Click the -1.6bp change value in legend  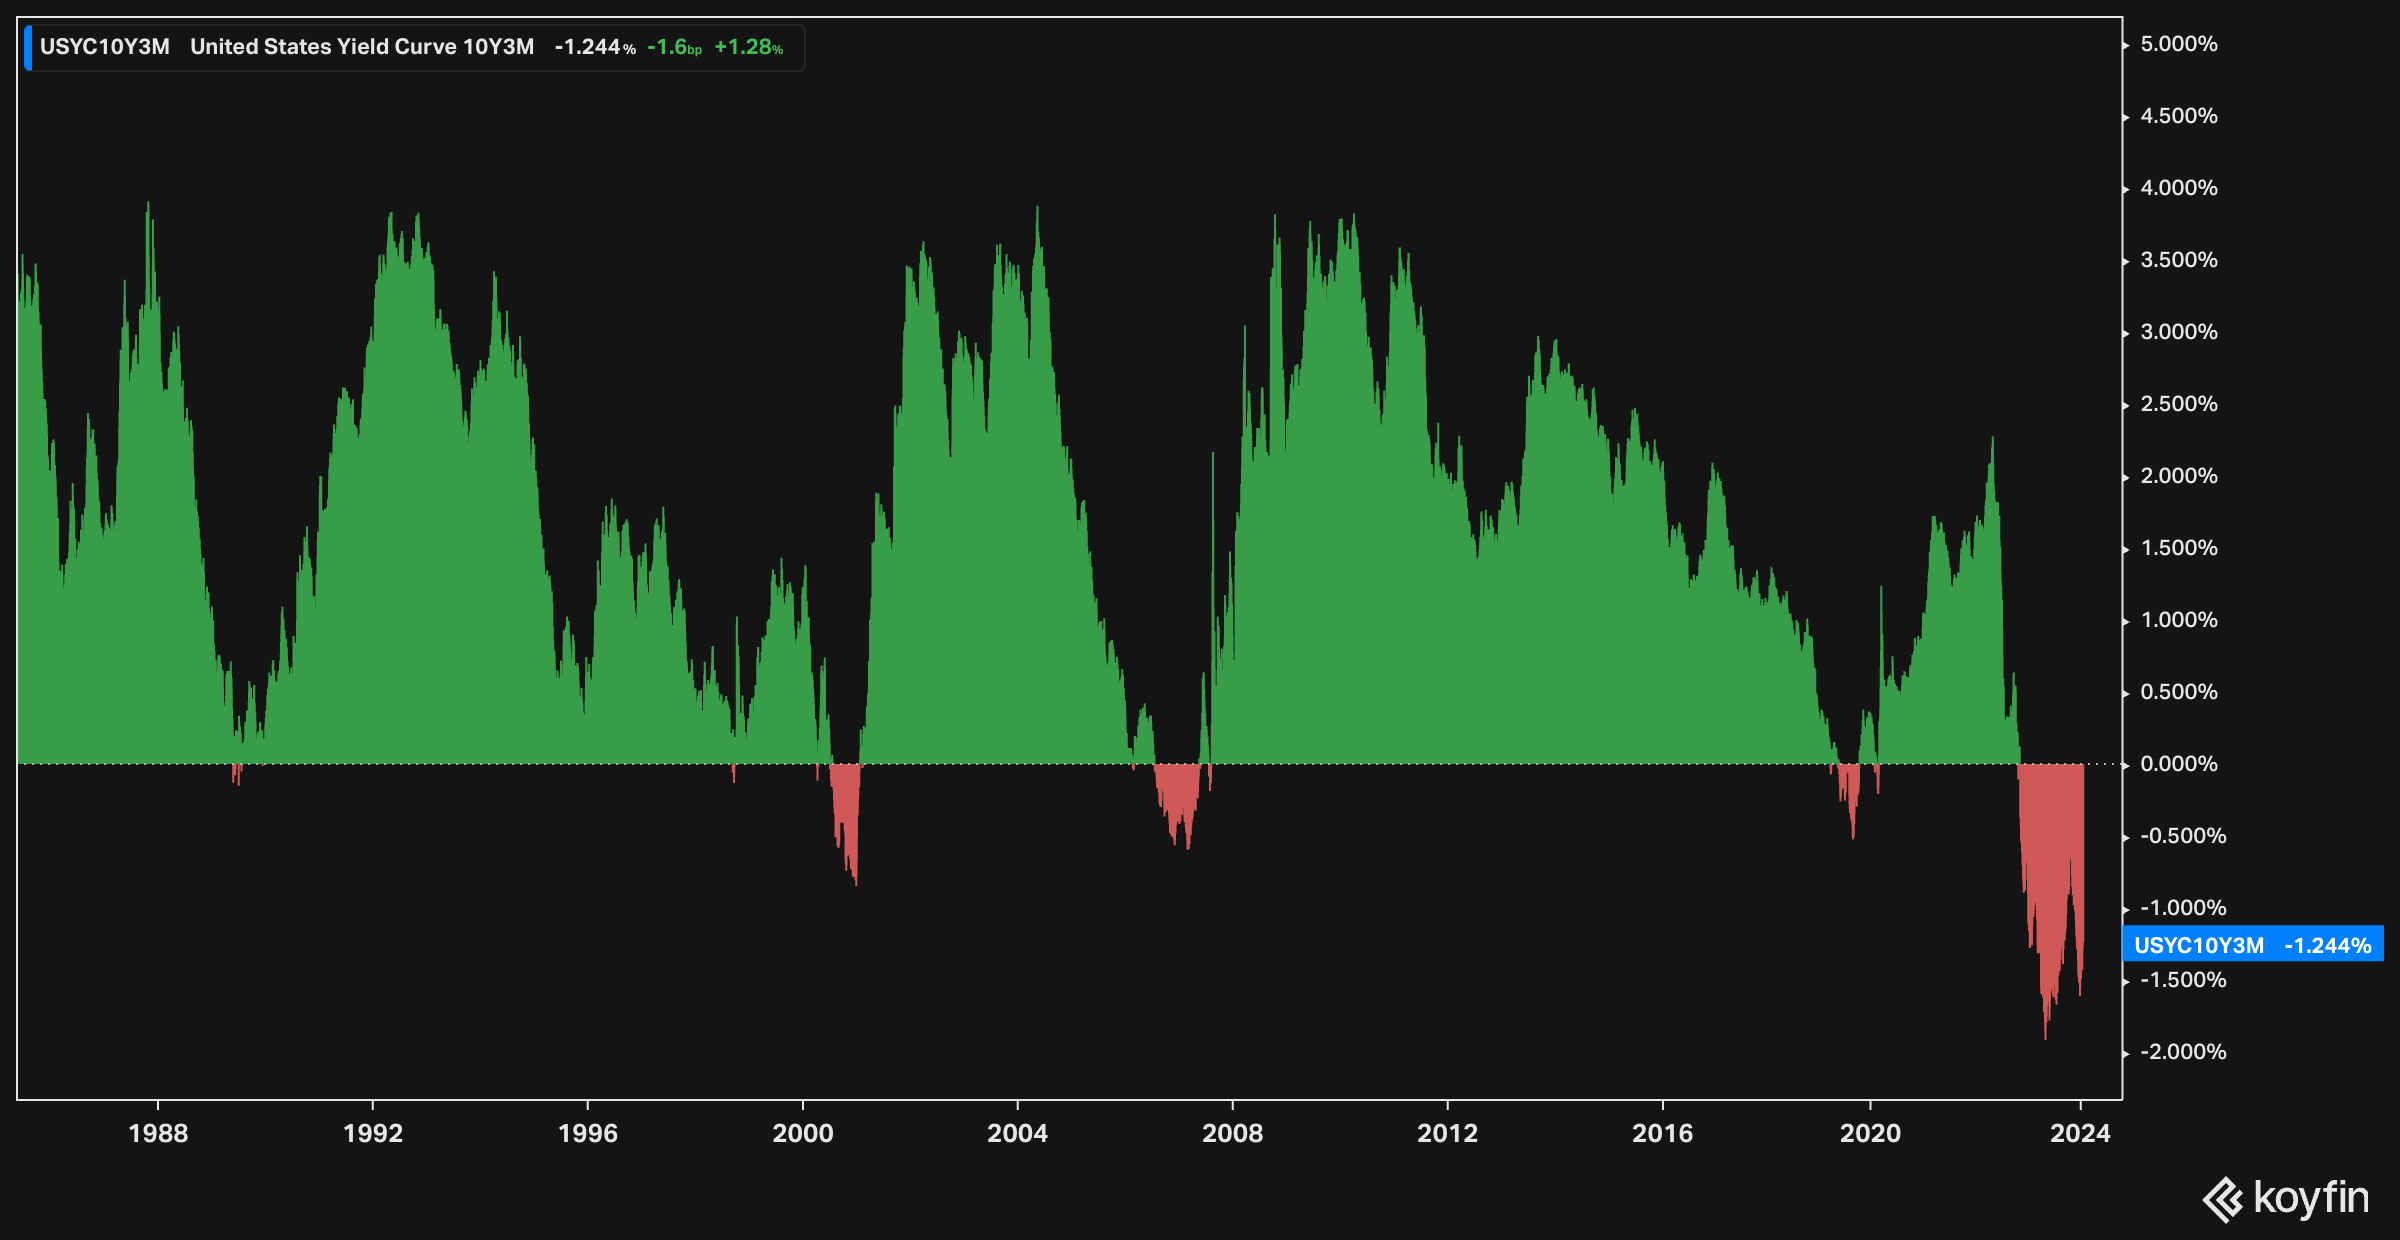point(674,47)
